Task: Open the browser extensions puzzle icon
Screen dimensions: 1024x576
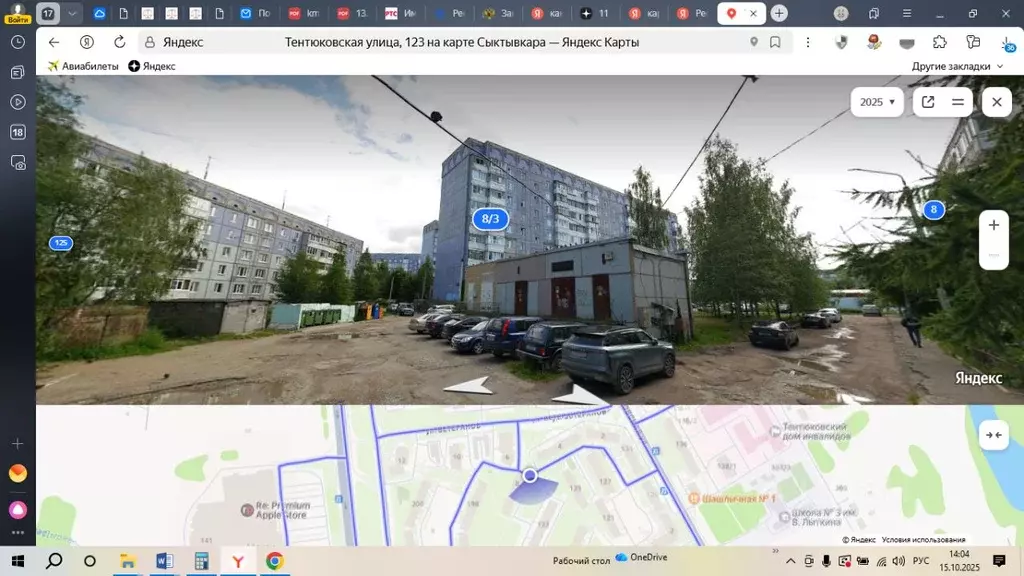Action: [939, 43]
